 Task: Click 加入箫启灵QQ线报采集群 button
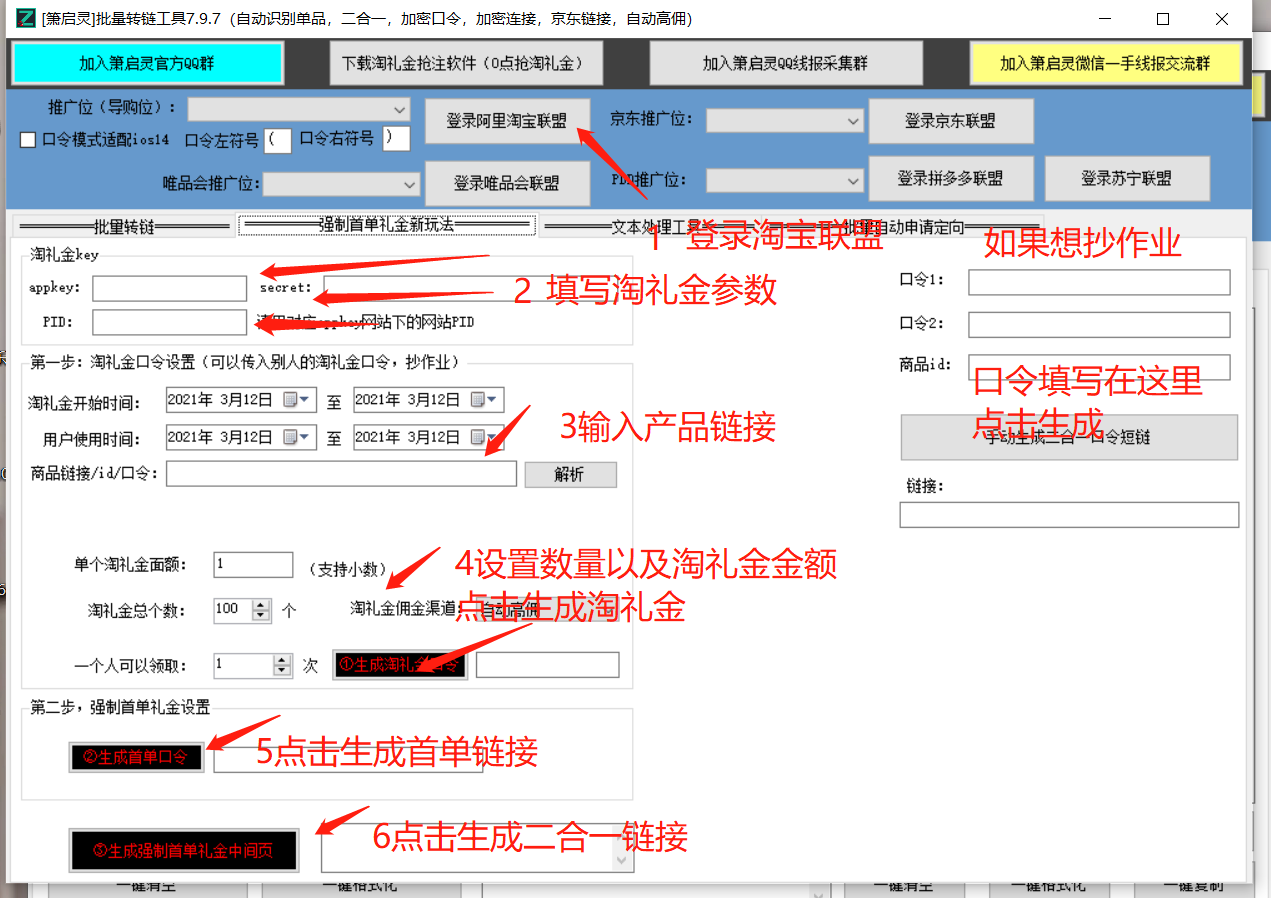click(x=786, y=63)
